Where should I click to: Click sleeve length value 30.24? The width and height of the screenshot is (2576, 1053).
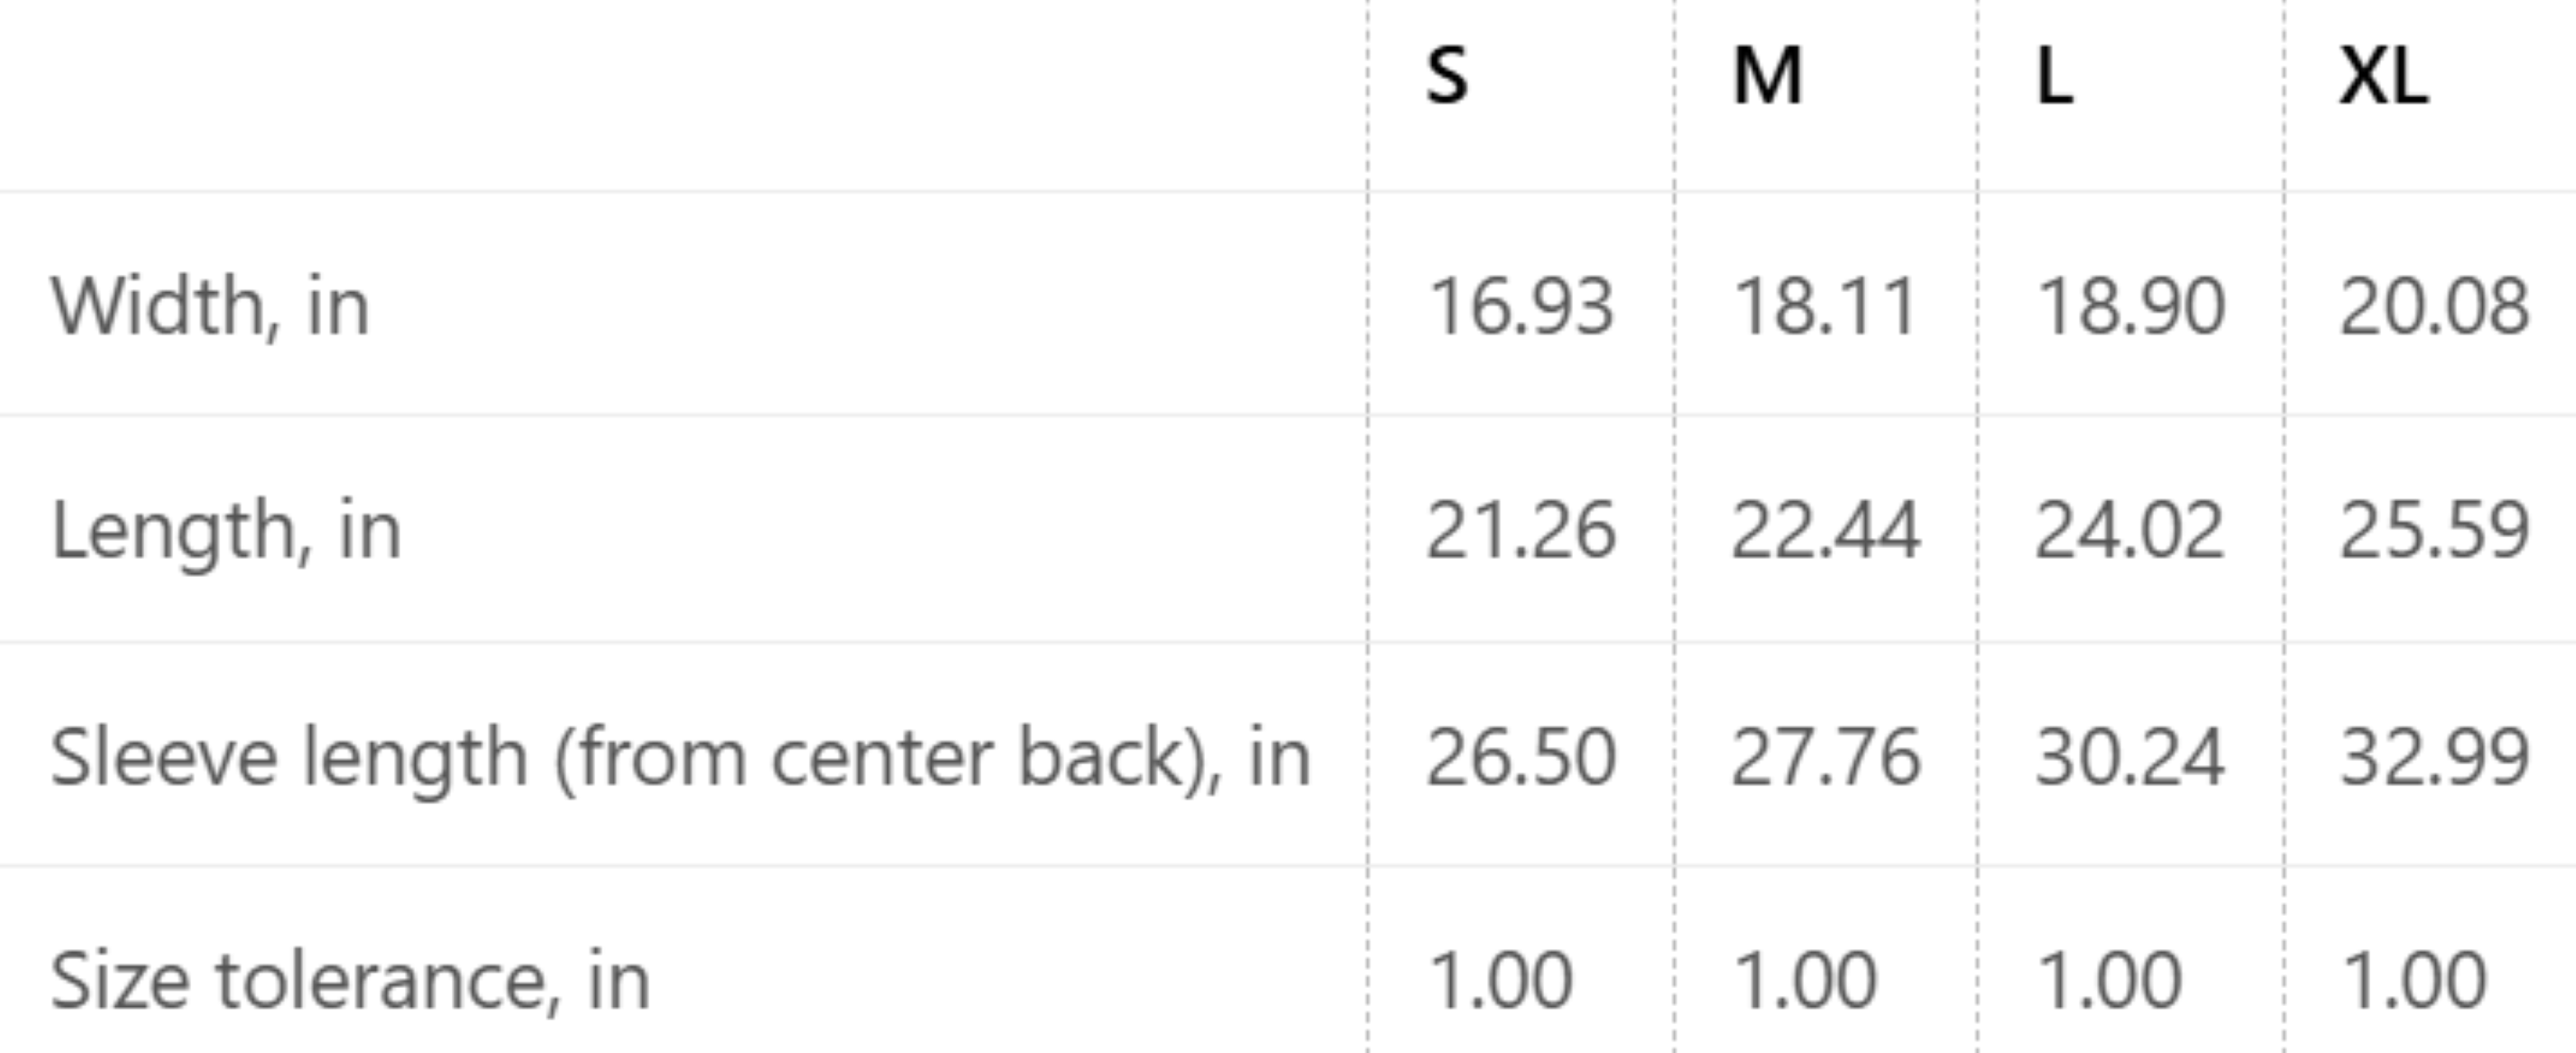pyautogui.click(x=2130, y=757)
